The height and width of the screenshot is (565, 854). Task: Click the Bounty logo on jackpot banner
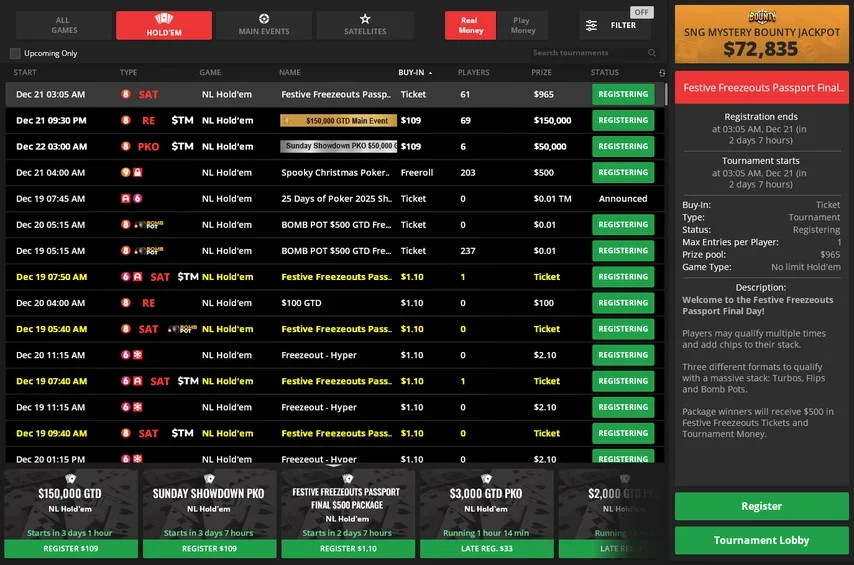coord(762,16)
